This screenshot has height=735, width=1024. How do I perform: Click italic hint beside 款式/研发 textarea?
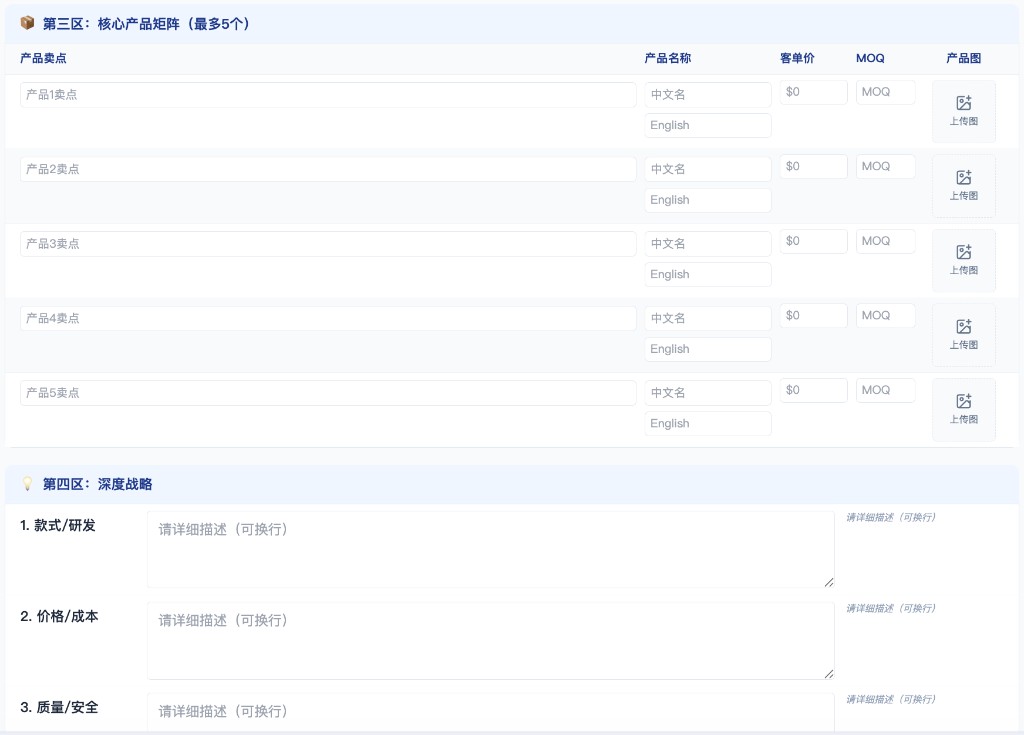coord(891,517)
